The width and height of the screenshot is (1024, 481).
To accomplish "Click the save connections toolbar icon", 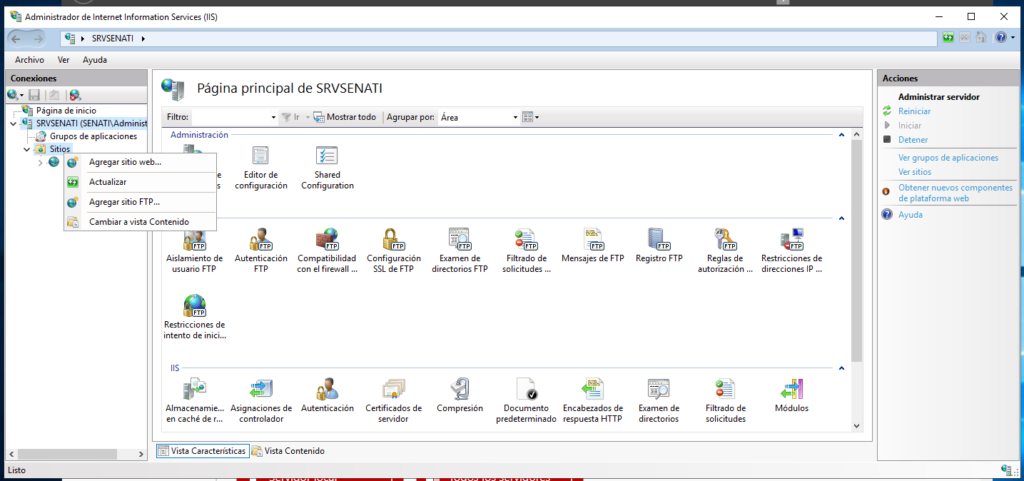I will 35,95.
